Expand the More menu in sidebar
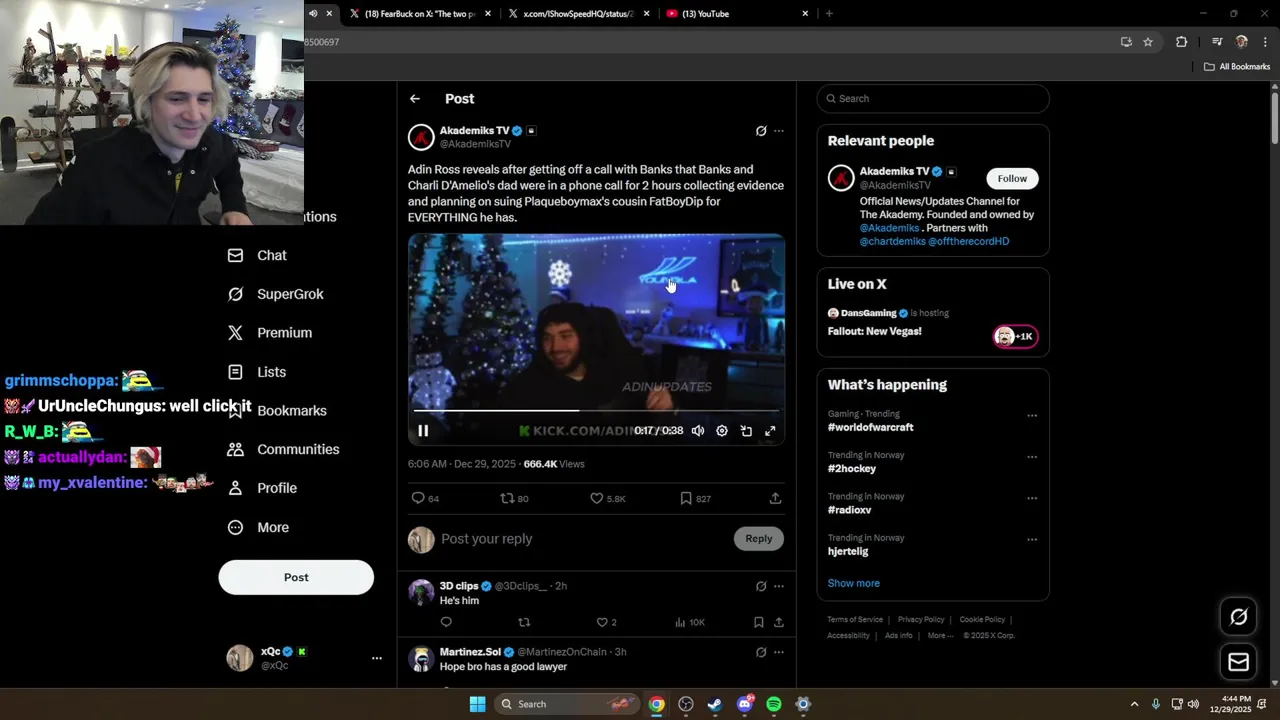1280x720 pixels. pyautogui.click(x=258, y=528)
